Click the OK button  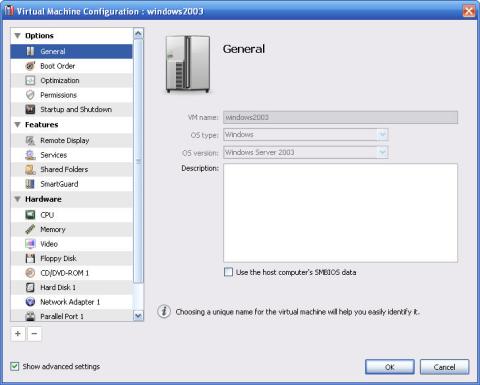390,367
